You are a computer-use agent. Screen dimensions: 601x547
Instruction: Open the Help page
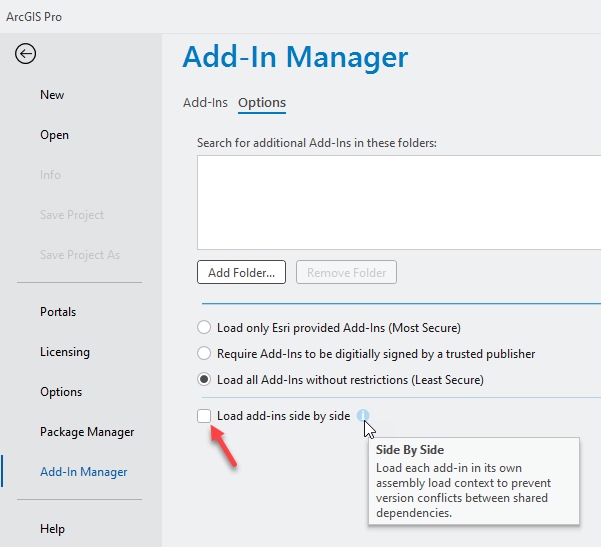(x=52, y=529)
